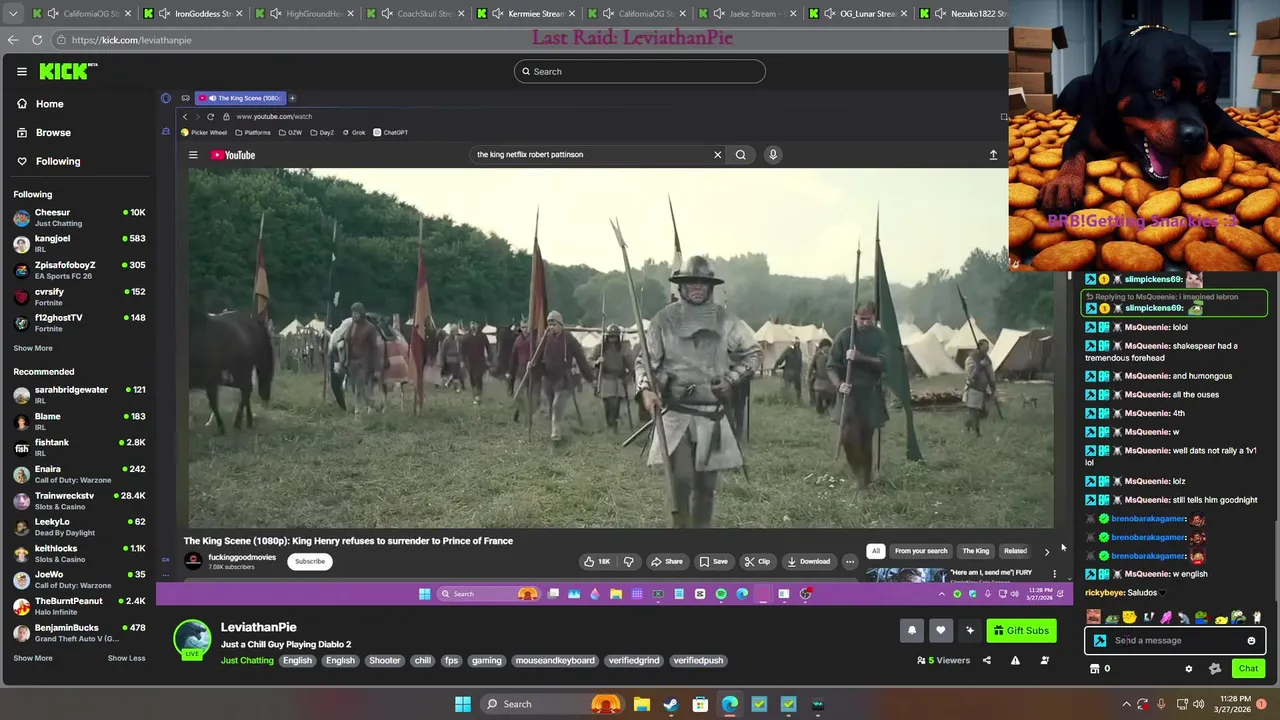Viewport: 1280px width, 720px height.
Task: Dislike the embedded YouTube video
Action: coord(629,561)
